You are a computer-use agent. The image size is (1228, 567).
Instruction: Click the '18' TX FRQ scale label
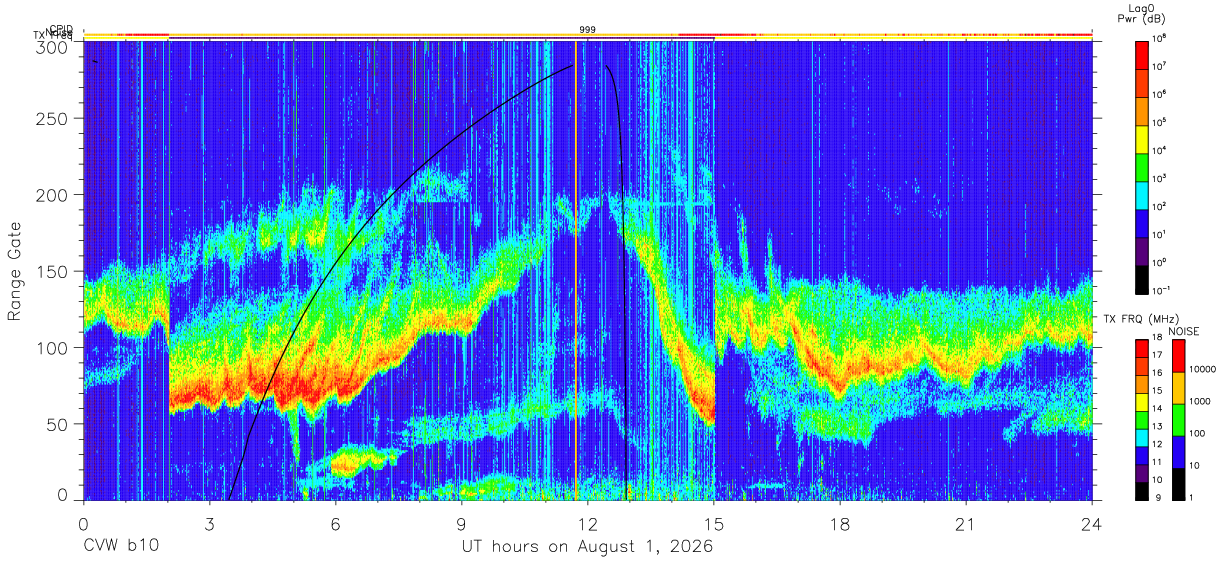[x=1159, y=339]
